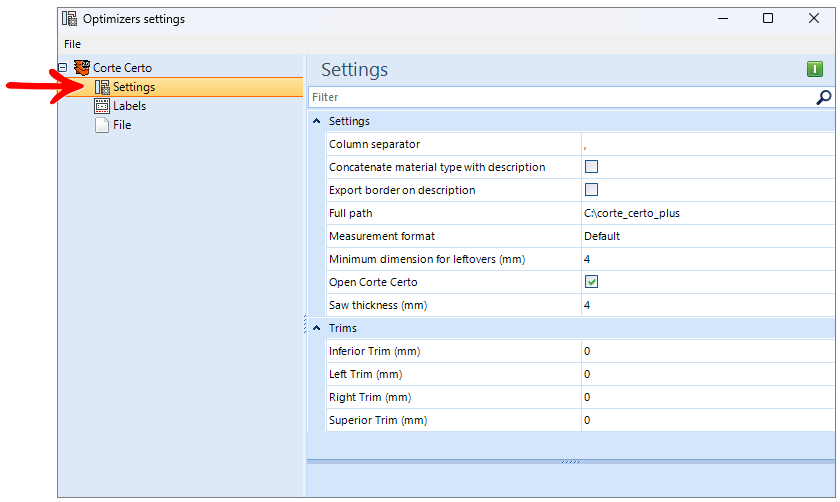Screen dimensions: 840x502
Task: Select the Inferior Trim (mm) label
Action: click(x=374, y=351)
